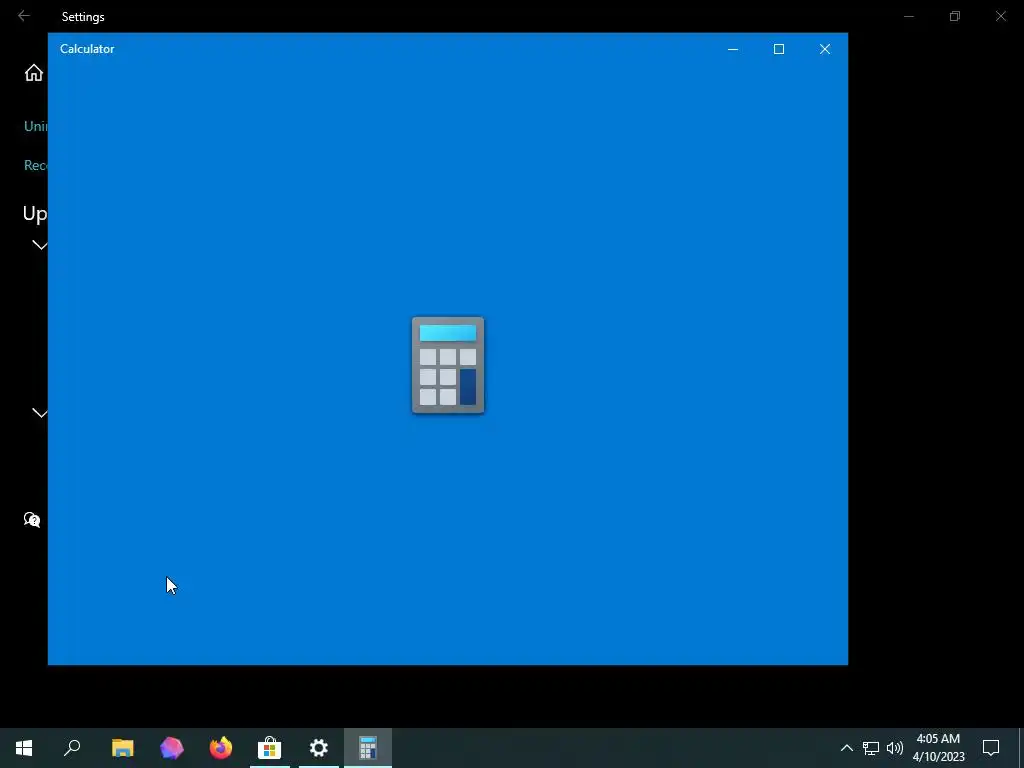Click the Settings Home icon
This screenshot has height=768, width=1024.
[x=34, y=72]
